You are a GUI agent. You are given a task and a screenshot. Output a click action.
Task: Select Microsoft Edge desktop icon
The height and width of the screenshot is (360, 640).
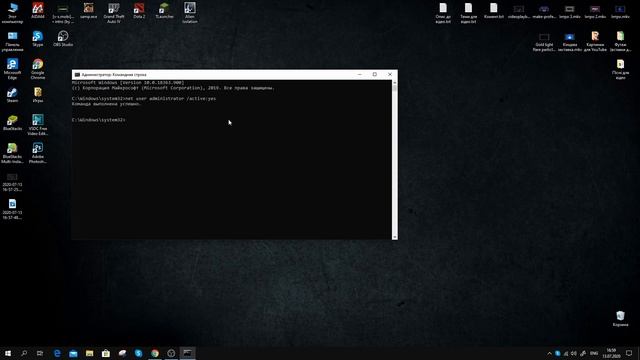(x=12, y=69)
